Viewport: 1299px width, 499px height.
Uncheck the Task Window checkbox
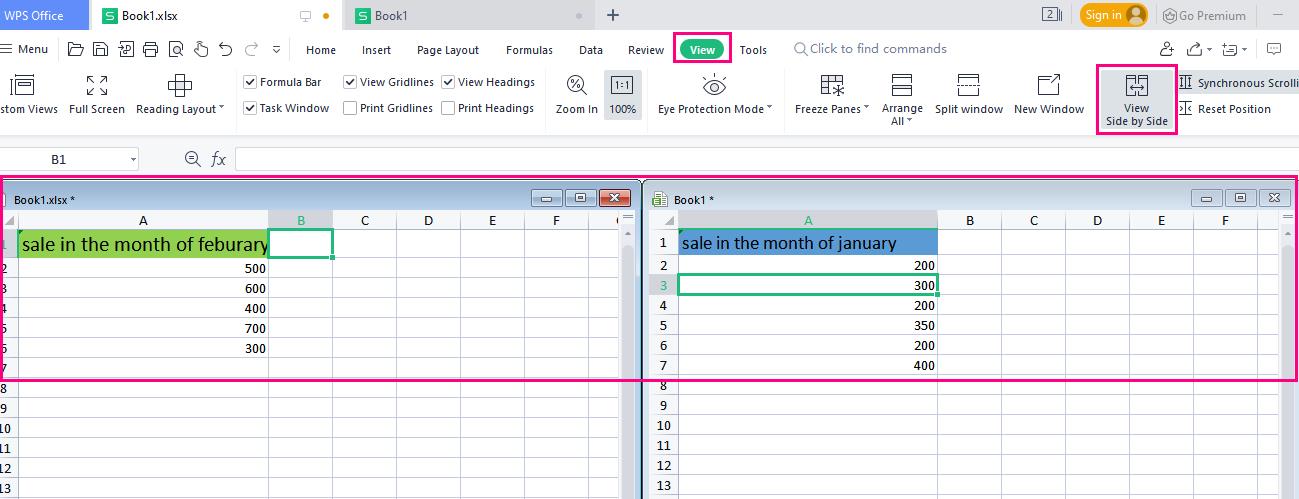point(250,108)
